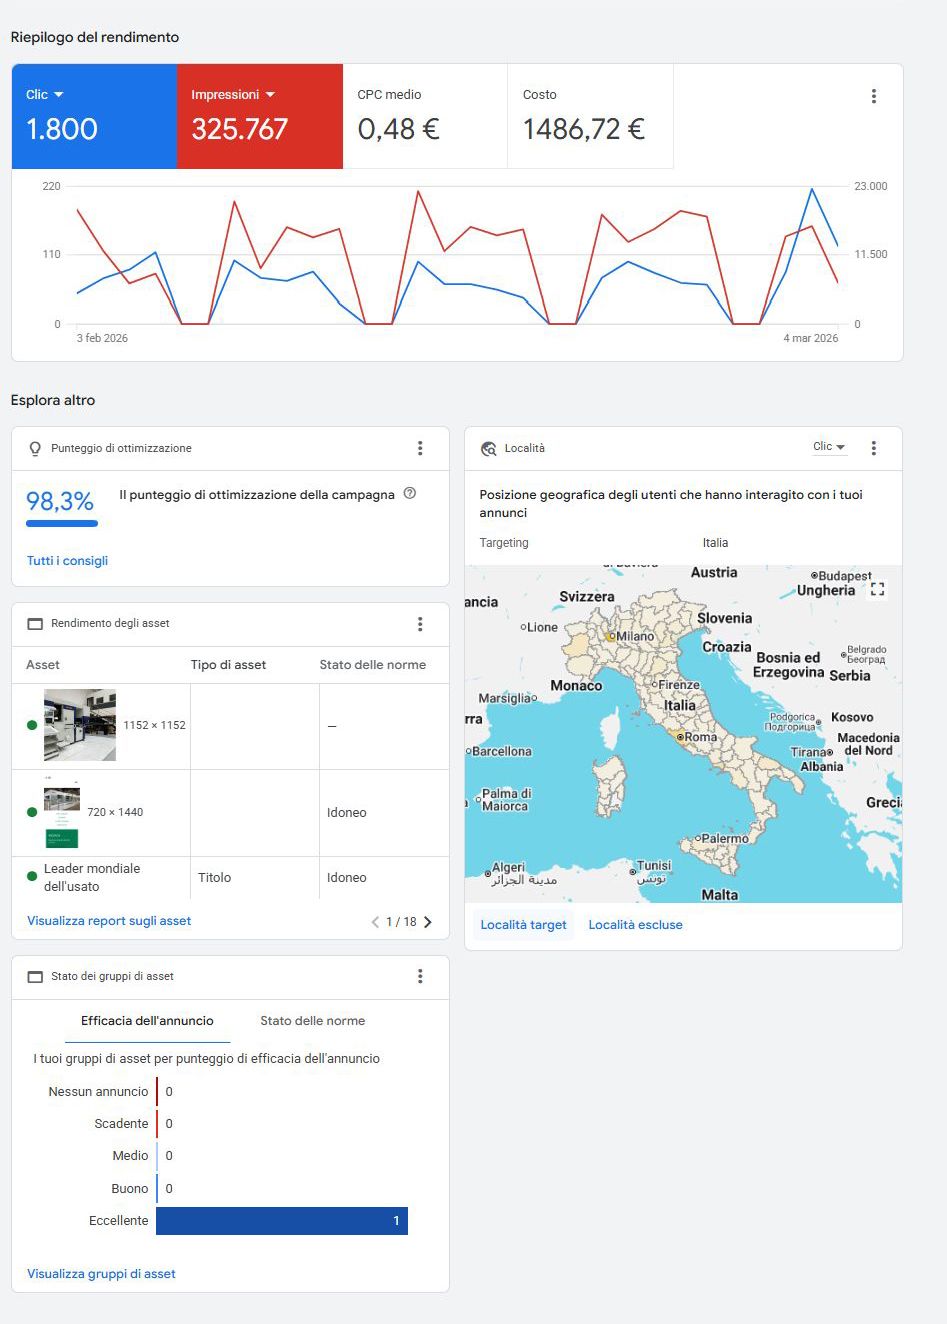
Task: Click Idoneo status of the 720 × 1440 asset
Action: 346,813
